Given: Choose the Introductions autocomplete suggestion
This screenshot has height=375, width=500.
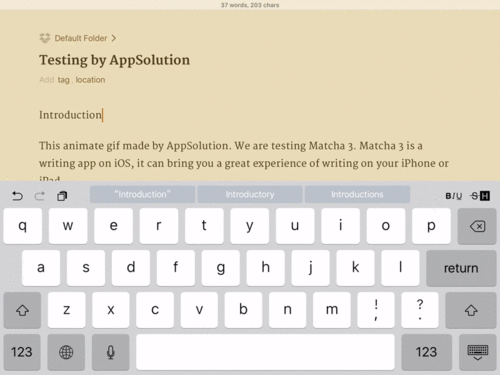Looking at the screenshot, I should (357, 194).
